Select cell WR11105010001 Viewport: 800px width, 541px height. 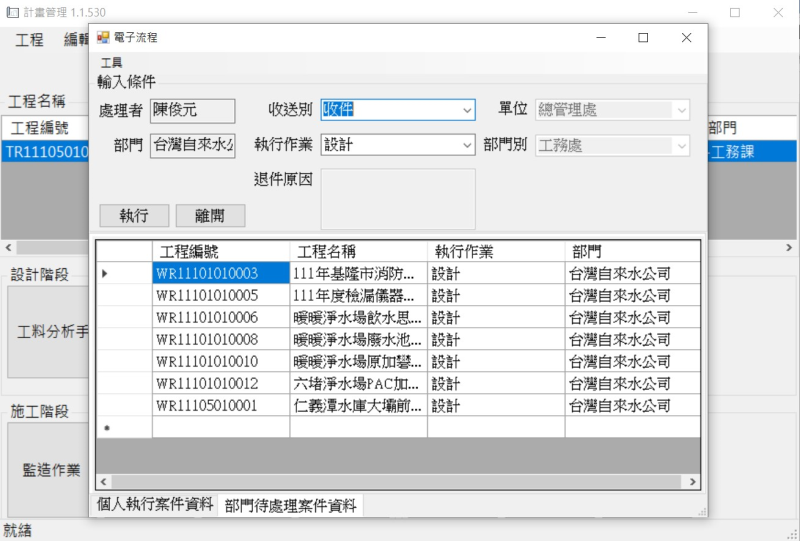click(221, 405)
